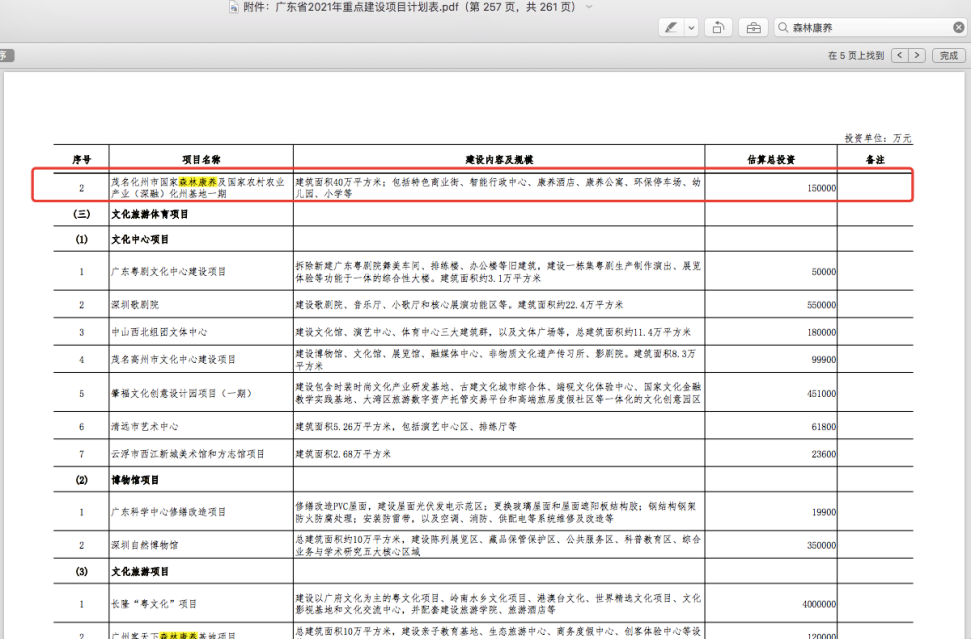Click the investment value 61800
This screenshot has height=639, width=971.
(824, 427)
